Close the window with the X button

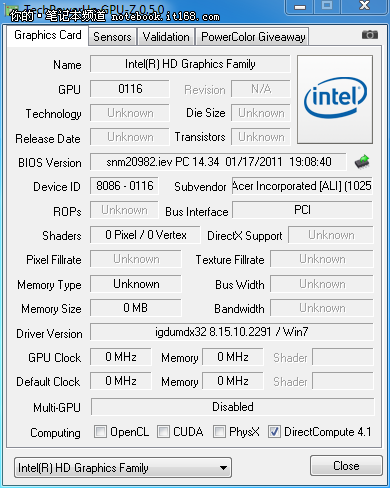pyautogui.click(x=364, y=7)
